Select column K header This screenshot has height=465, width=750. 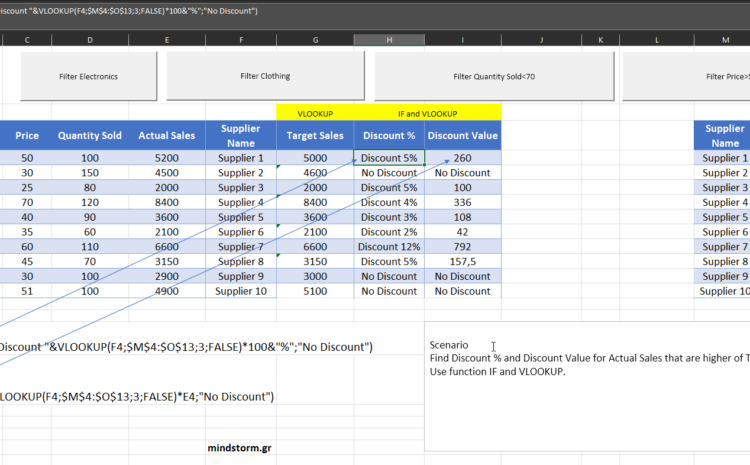coord(600,40)
